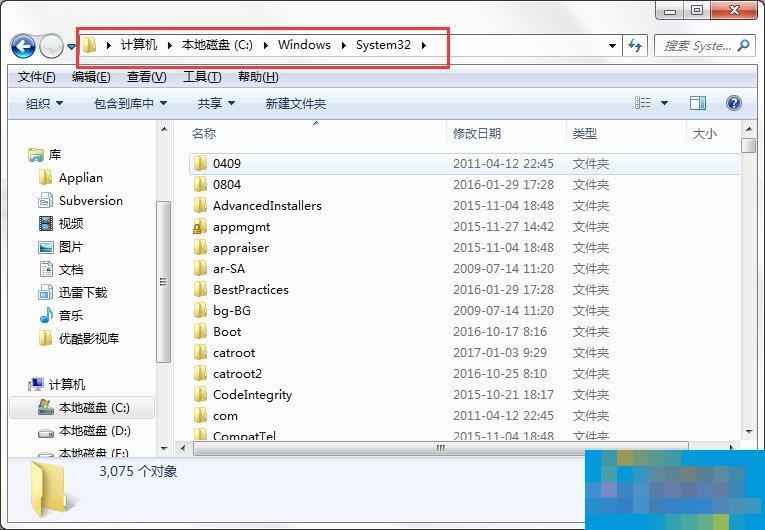This screenshot has height=530, width=765.
Task: Open the 工具(T) menu
Action: (202, 77)
